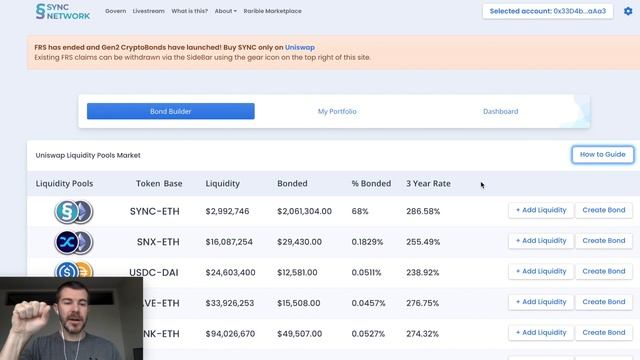This screenshot has height=360, width=640.
Task: Open the What is this? page
Action: [189, 11]
